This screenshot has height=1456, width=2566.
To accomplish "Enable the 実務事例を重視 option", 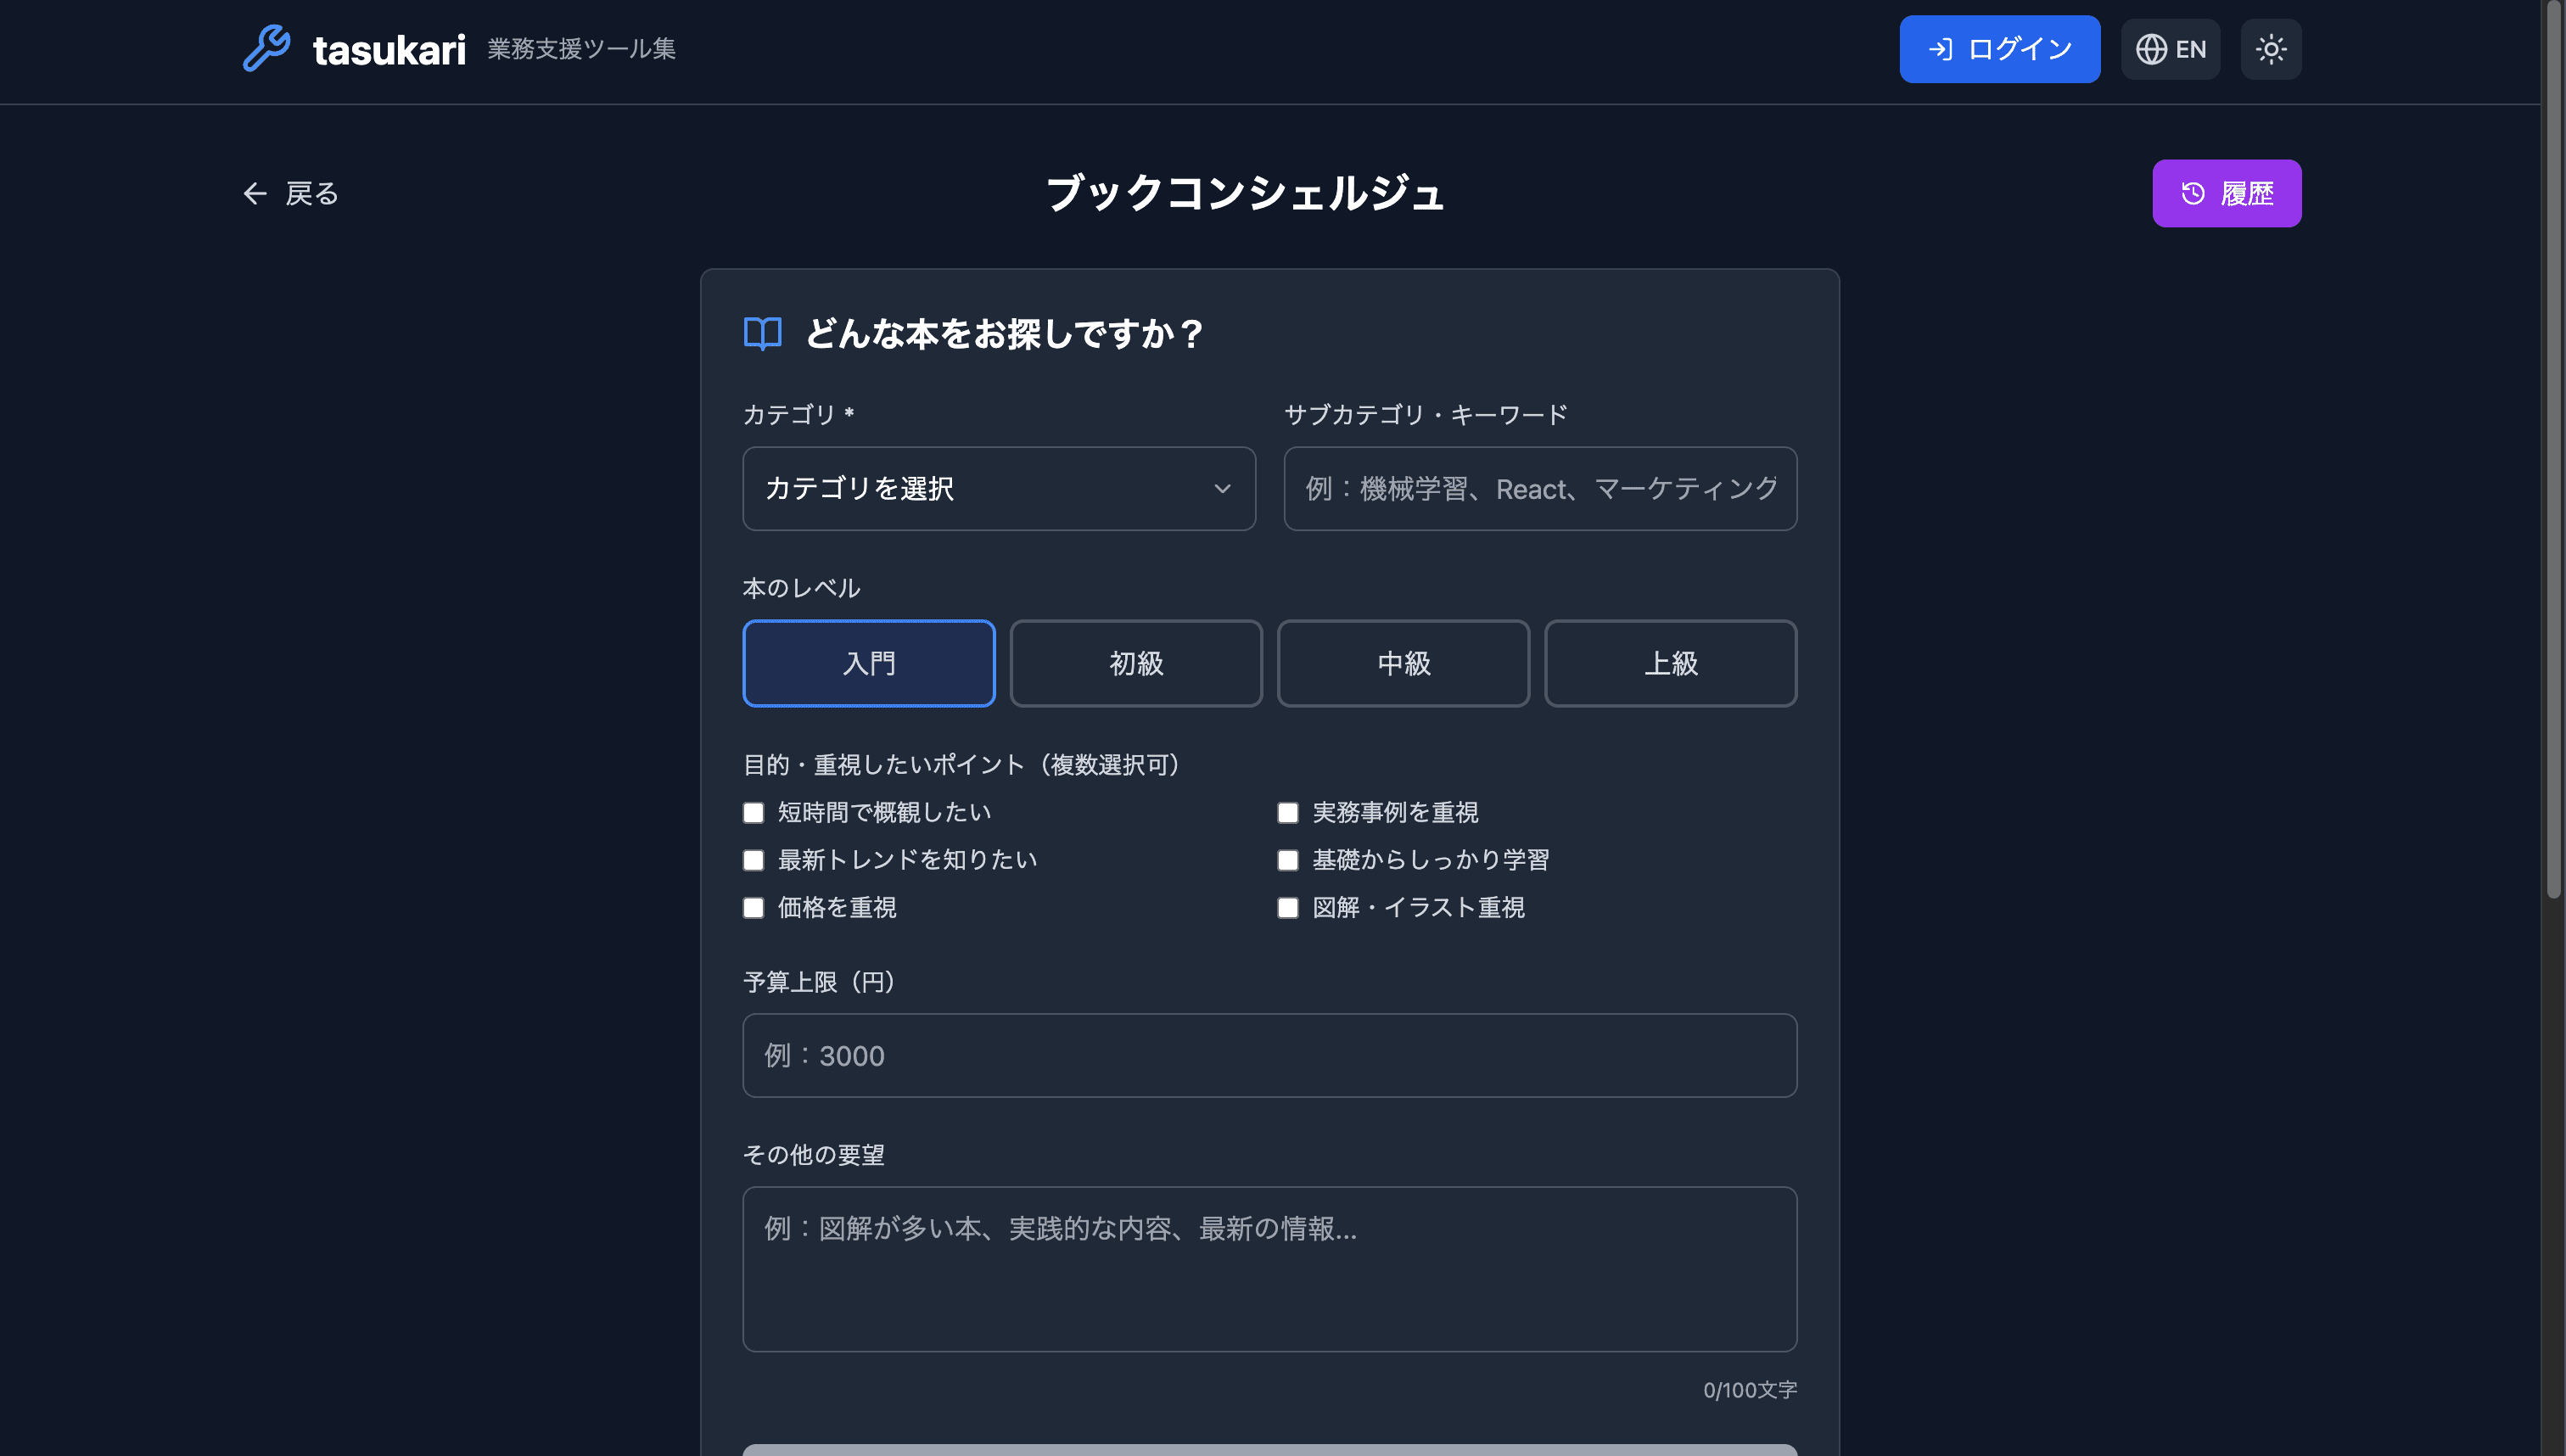I will 1288,812.
